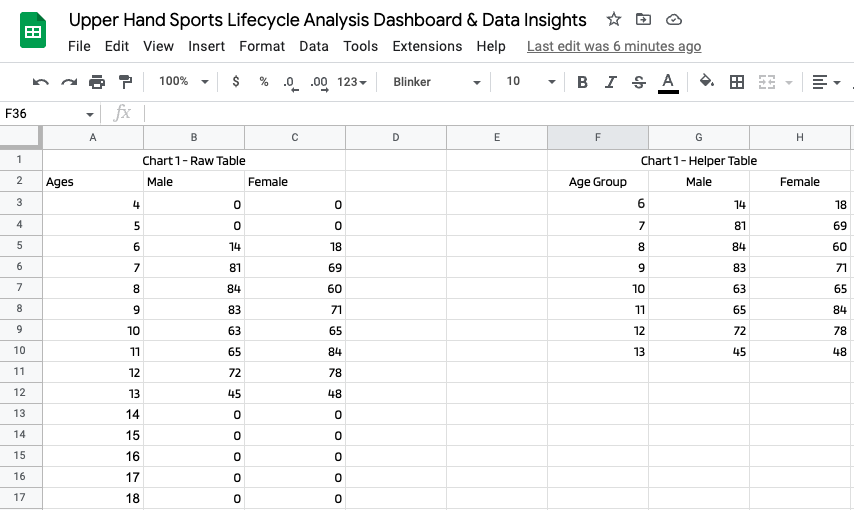The image size is (854, 510).
Task: Select cell F7 containing 10
Action: [x=598, y=288]
